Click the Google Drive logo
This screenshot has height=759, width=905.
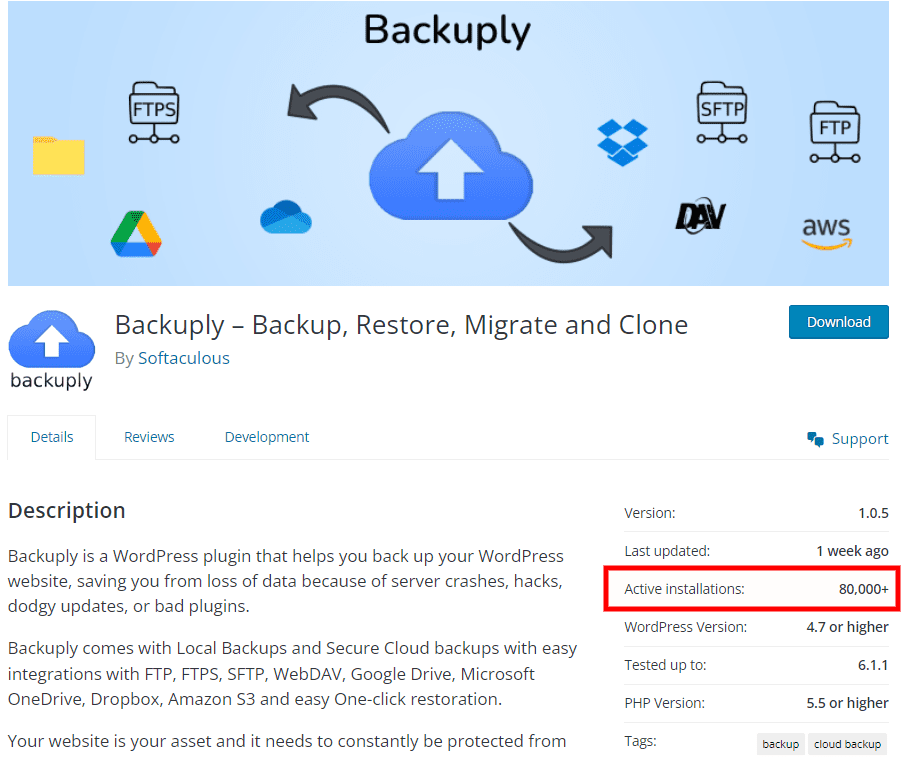tap(136, 235)
